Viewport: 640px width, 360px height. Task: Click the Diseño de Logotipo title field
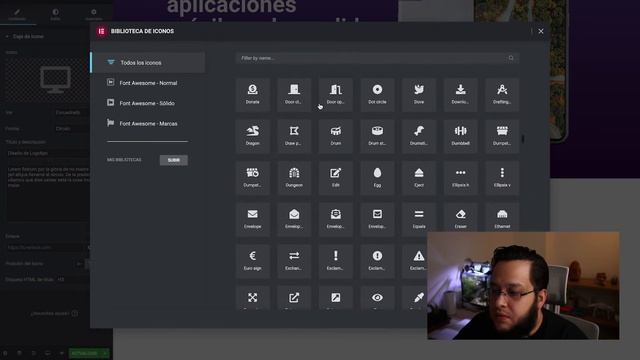point(47,153)
